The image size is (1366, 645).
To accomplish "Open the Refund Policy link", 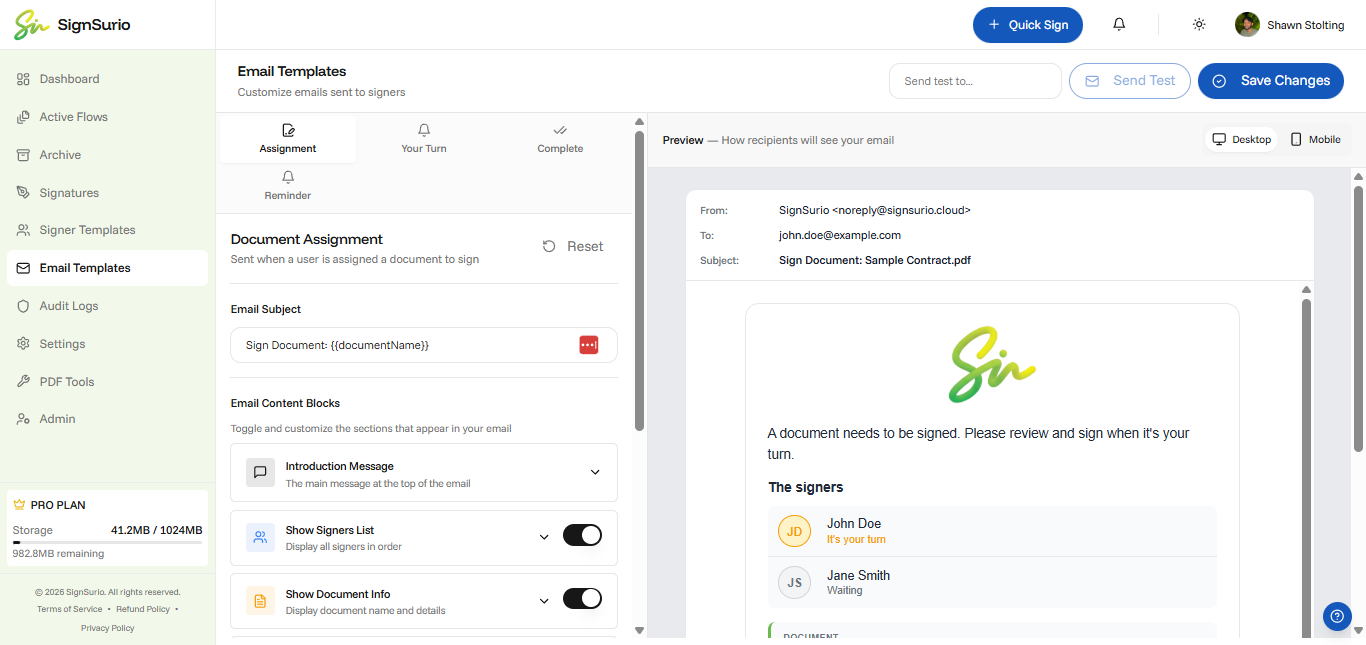I will [143, 609].
